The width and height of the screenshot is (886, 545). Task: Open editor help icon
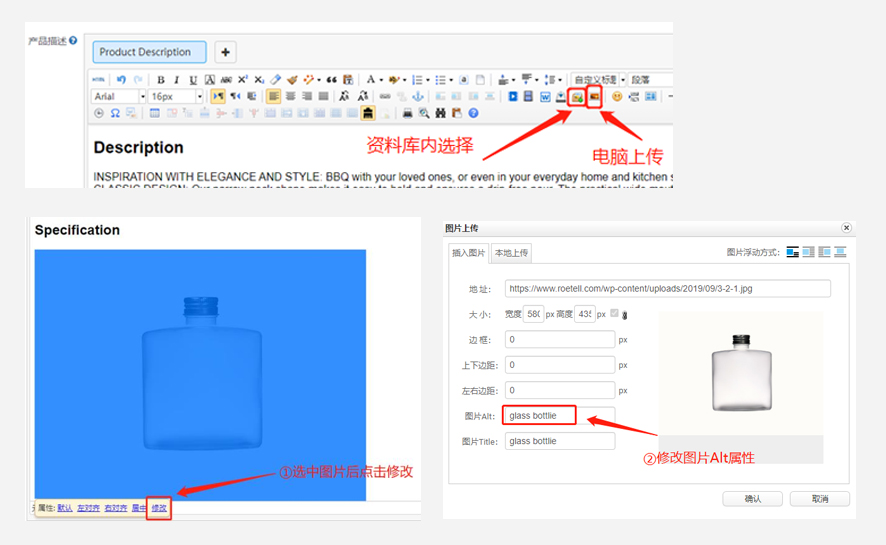click(473, 114)
